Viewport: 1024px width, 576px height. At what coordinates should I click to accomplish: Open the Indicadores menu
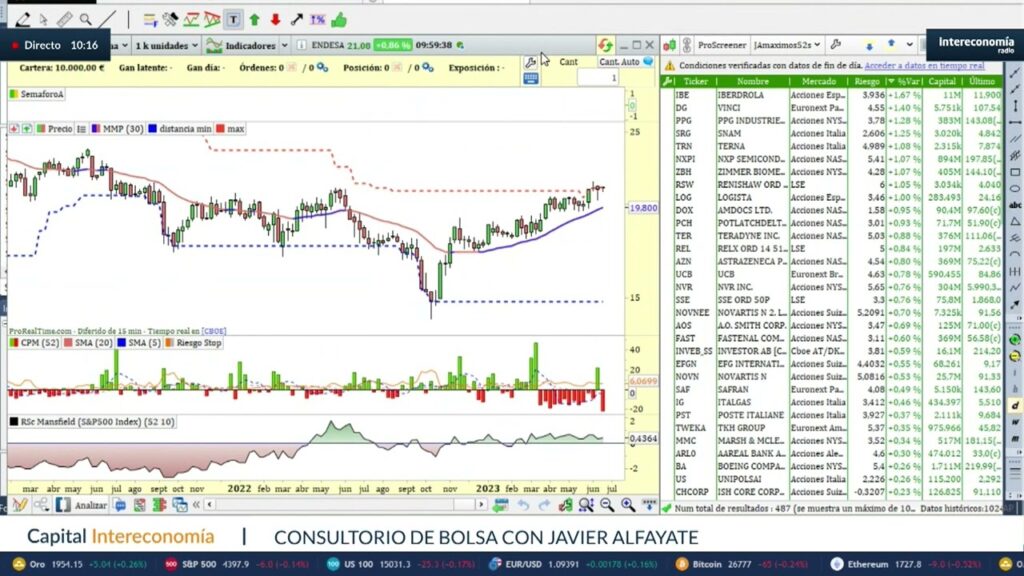coord(242,45)
